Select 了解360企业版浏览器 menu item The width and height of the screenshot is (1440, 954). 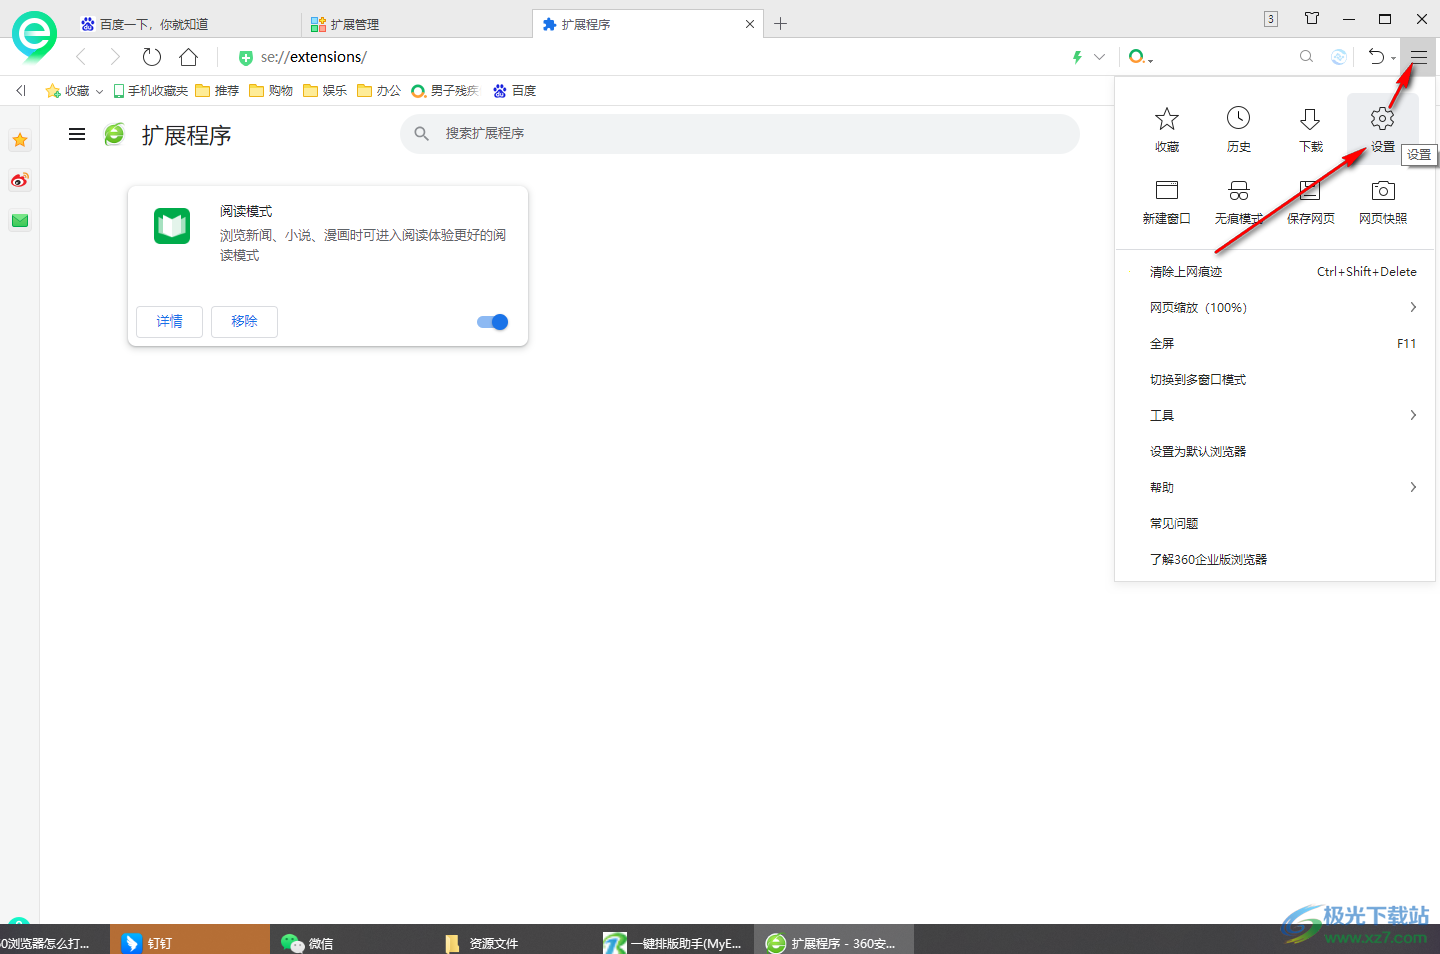[x=1275, y=560]
